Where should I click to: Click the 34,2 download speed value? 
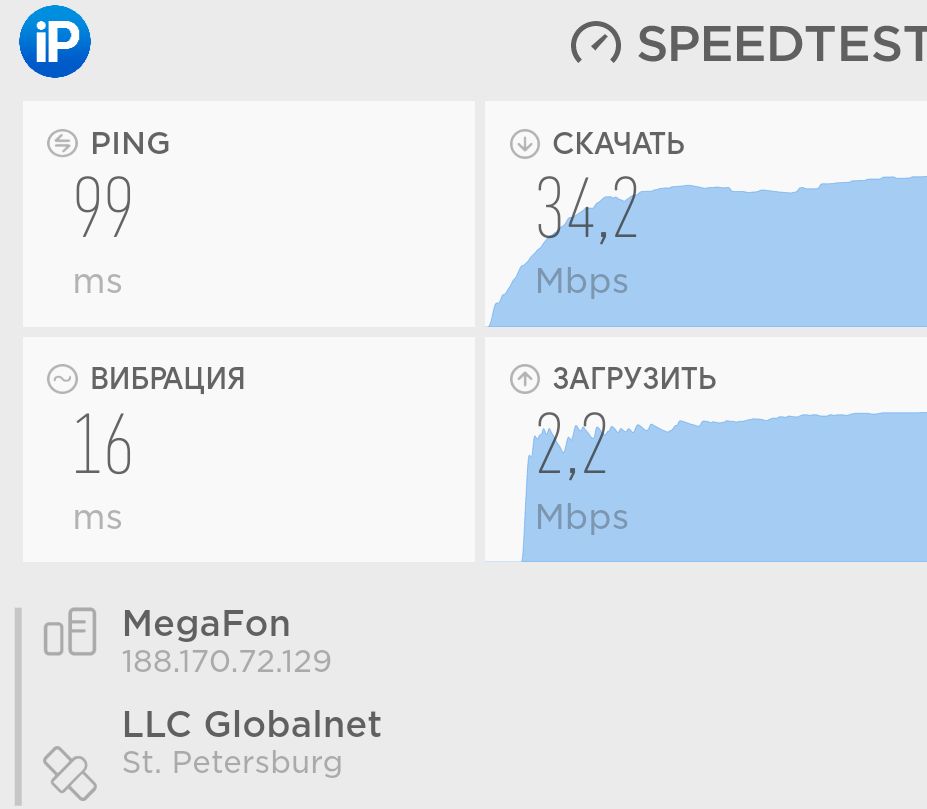pyautogui.click(x=587, y=208)
